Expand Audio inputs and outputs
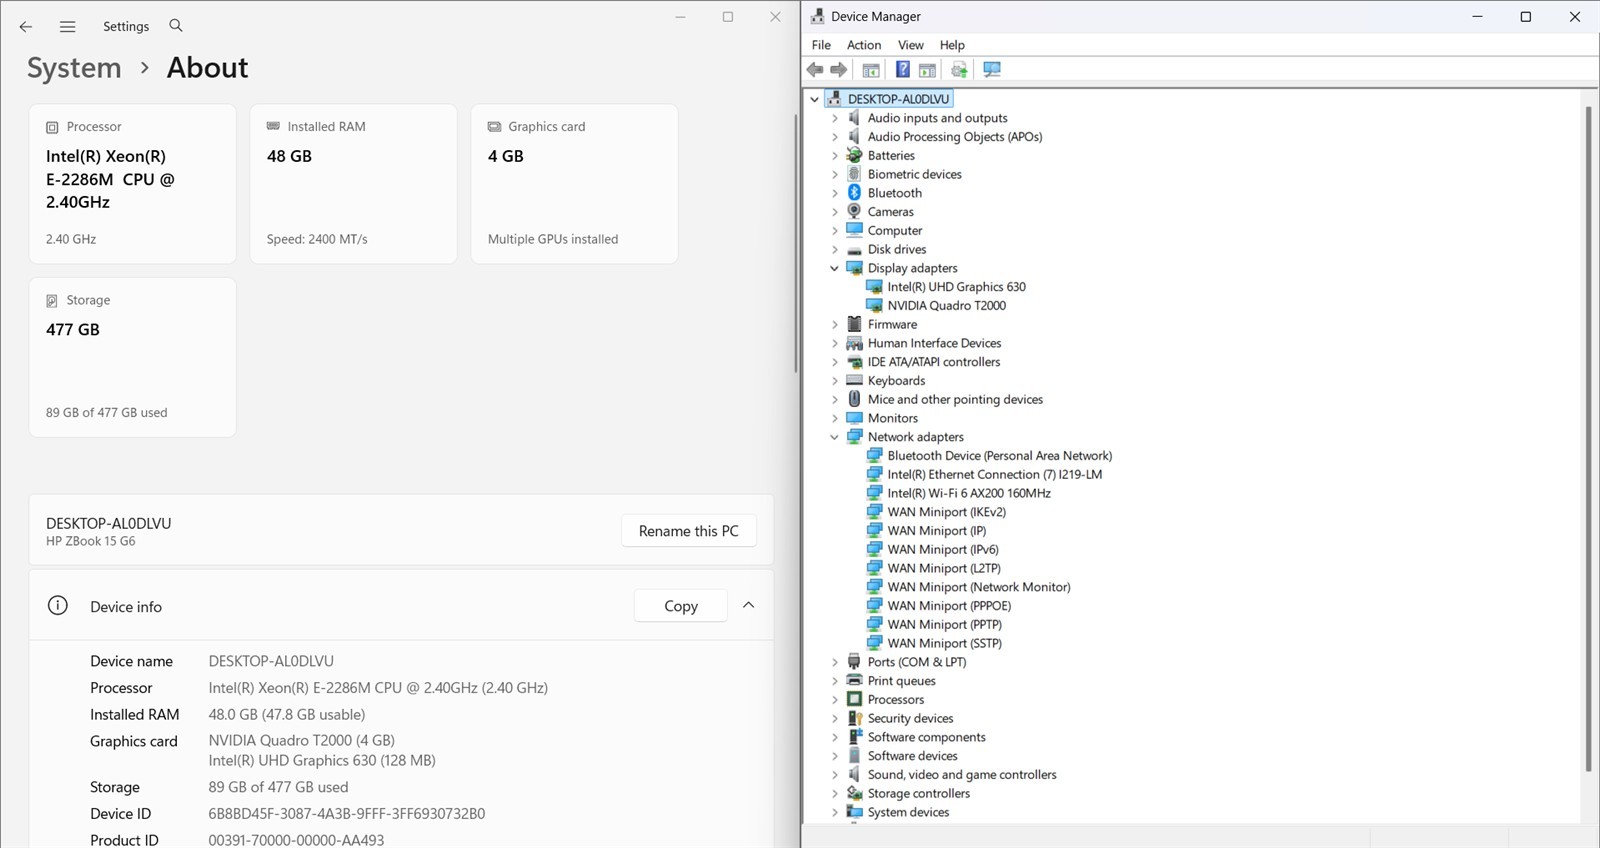 click(x=834, y=118)
